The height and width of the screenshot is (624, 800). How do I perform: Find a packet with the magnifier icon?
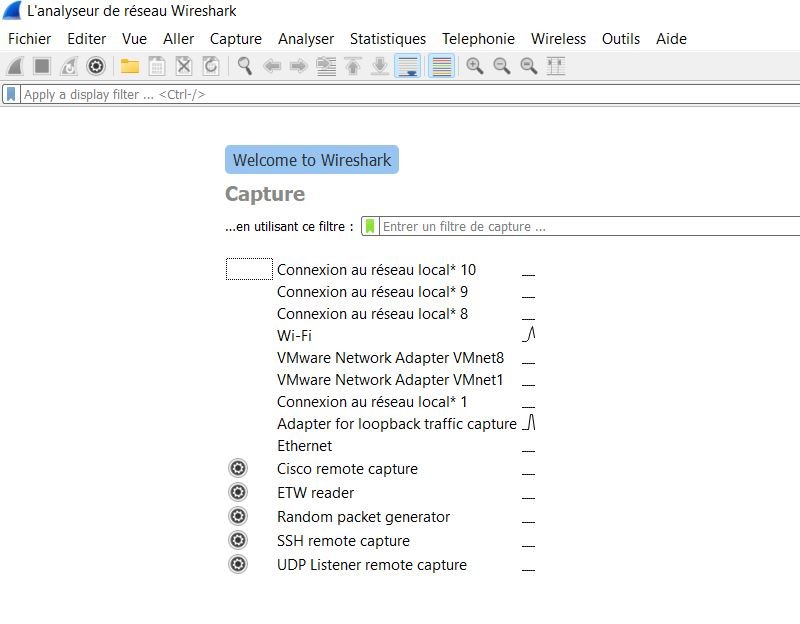(245, 66)
